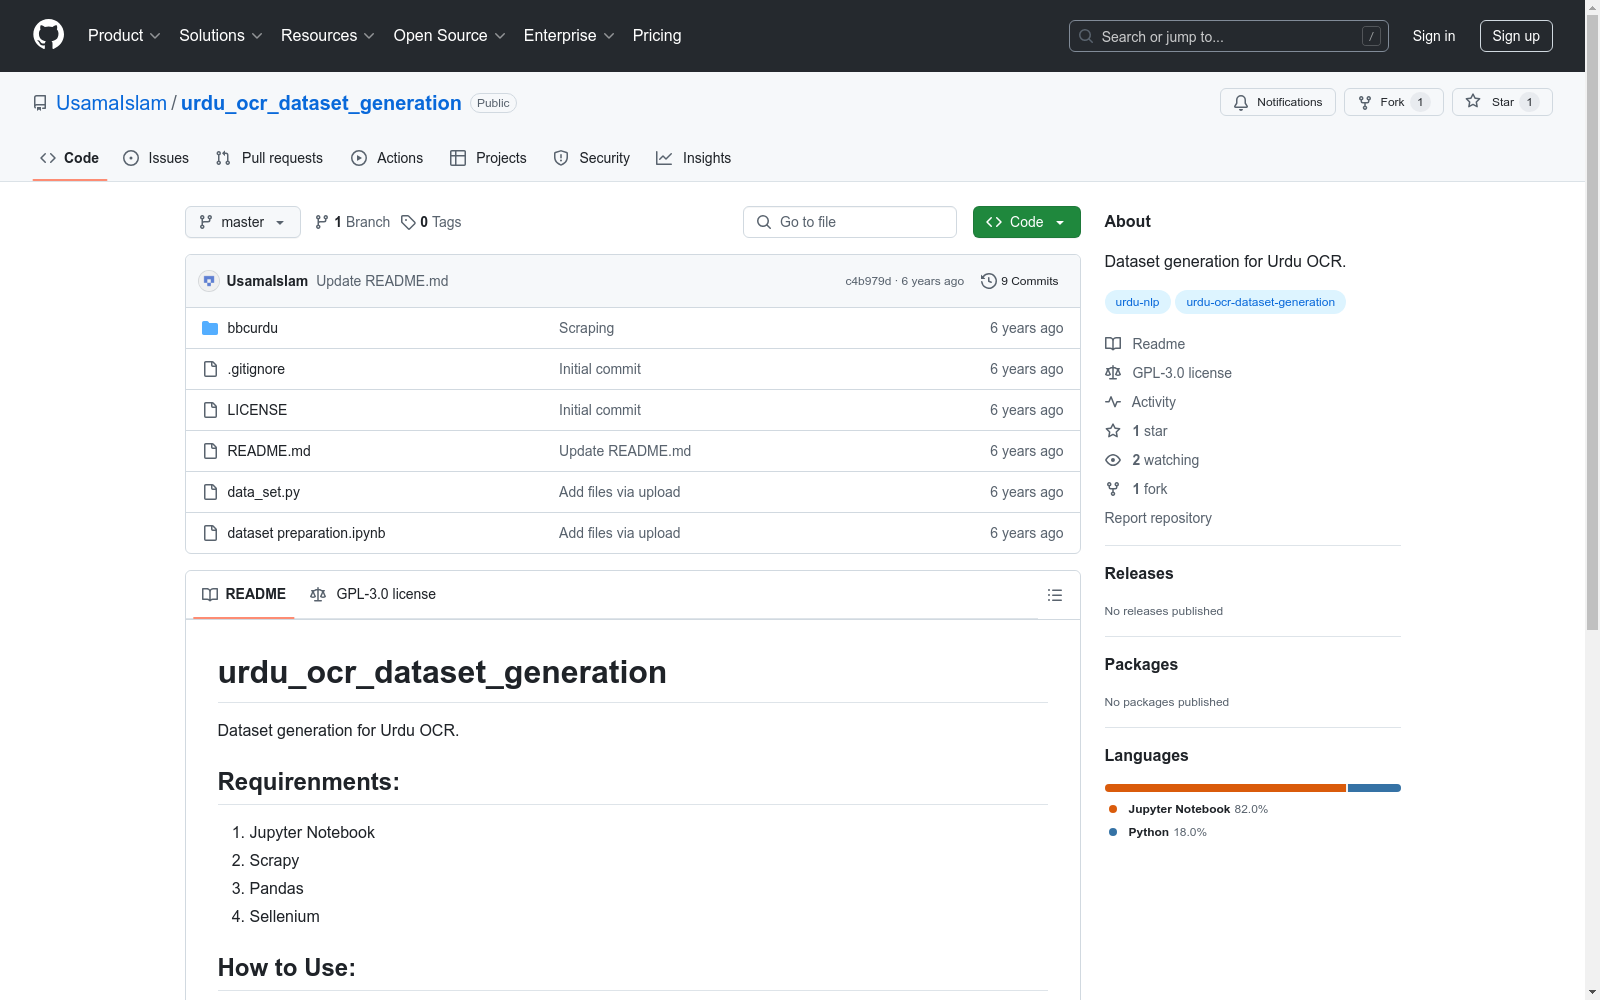Open the Insights tab
The image size is (1600, 1000).
(x=693, y=158)
